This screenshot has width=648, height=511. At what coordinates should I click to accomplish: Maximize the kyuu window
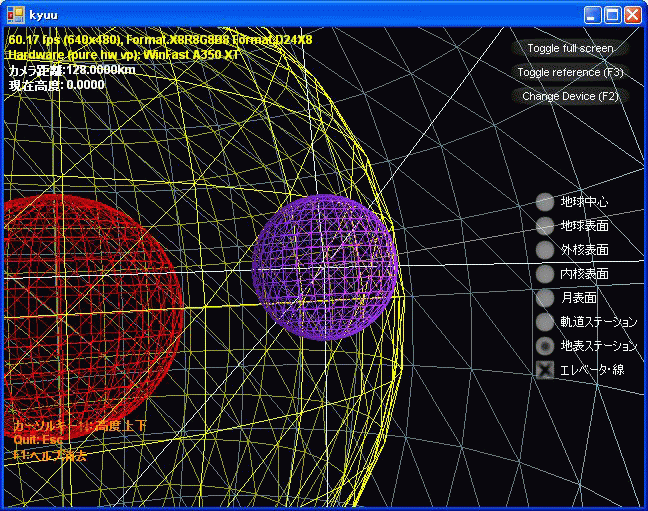tap(613, 14)
